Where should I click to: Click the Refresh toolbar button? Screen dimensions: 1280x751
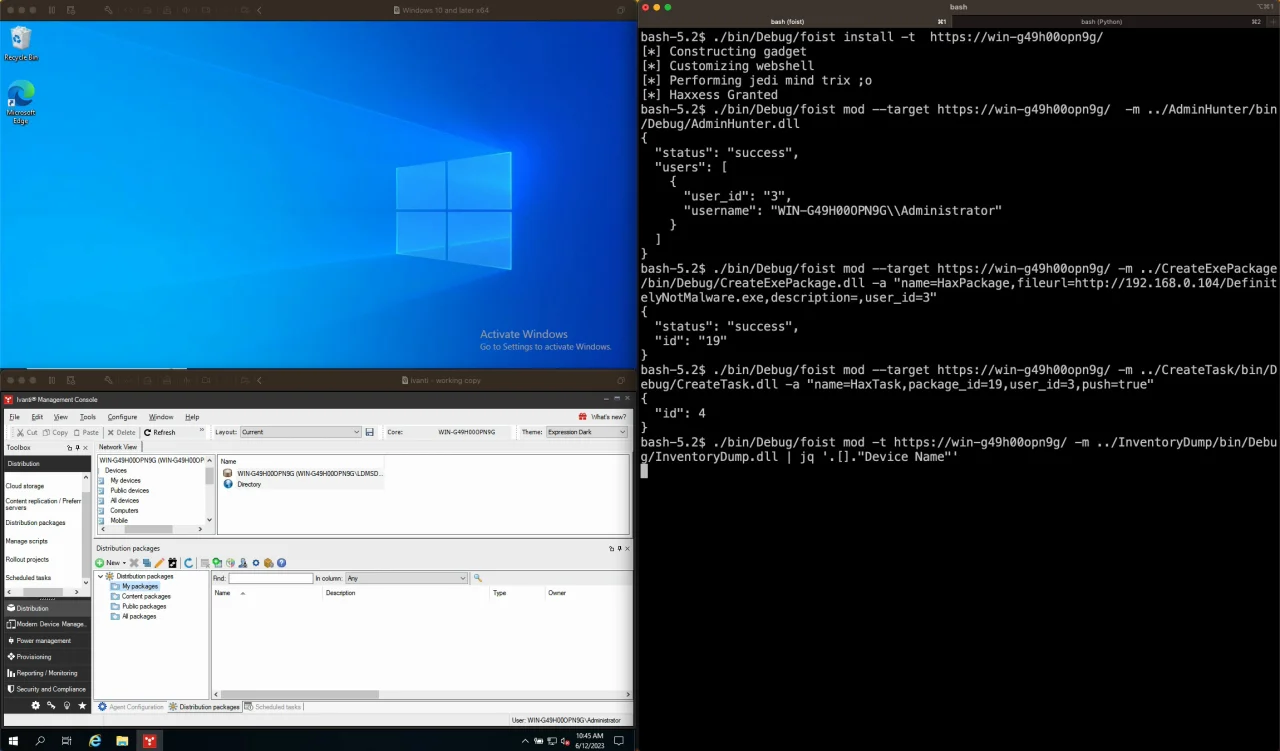coord(160,432)
